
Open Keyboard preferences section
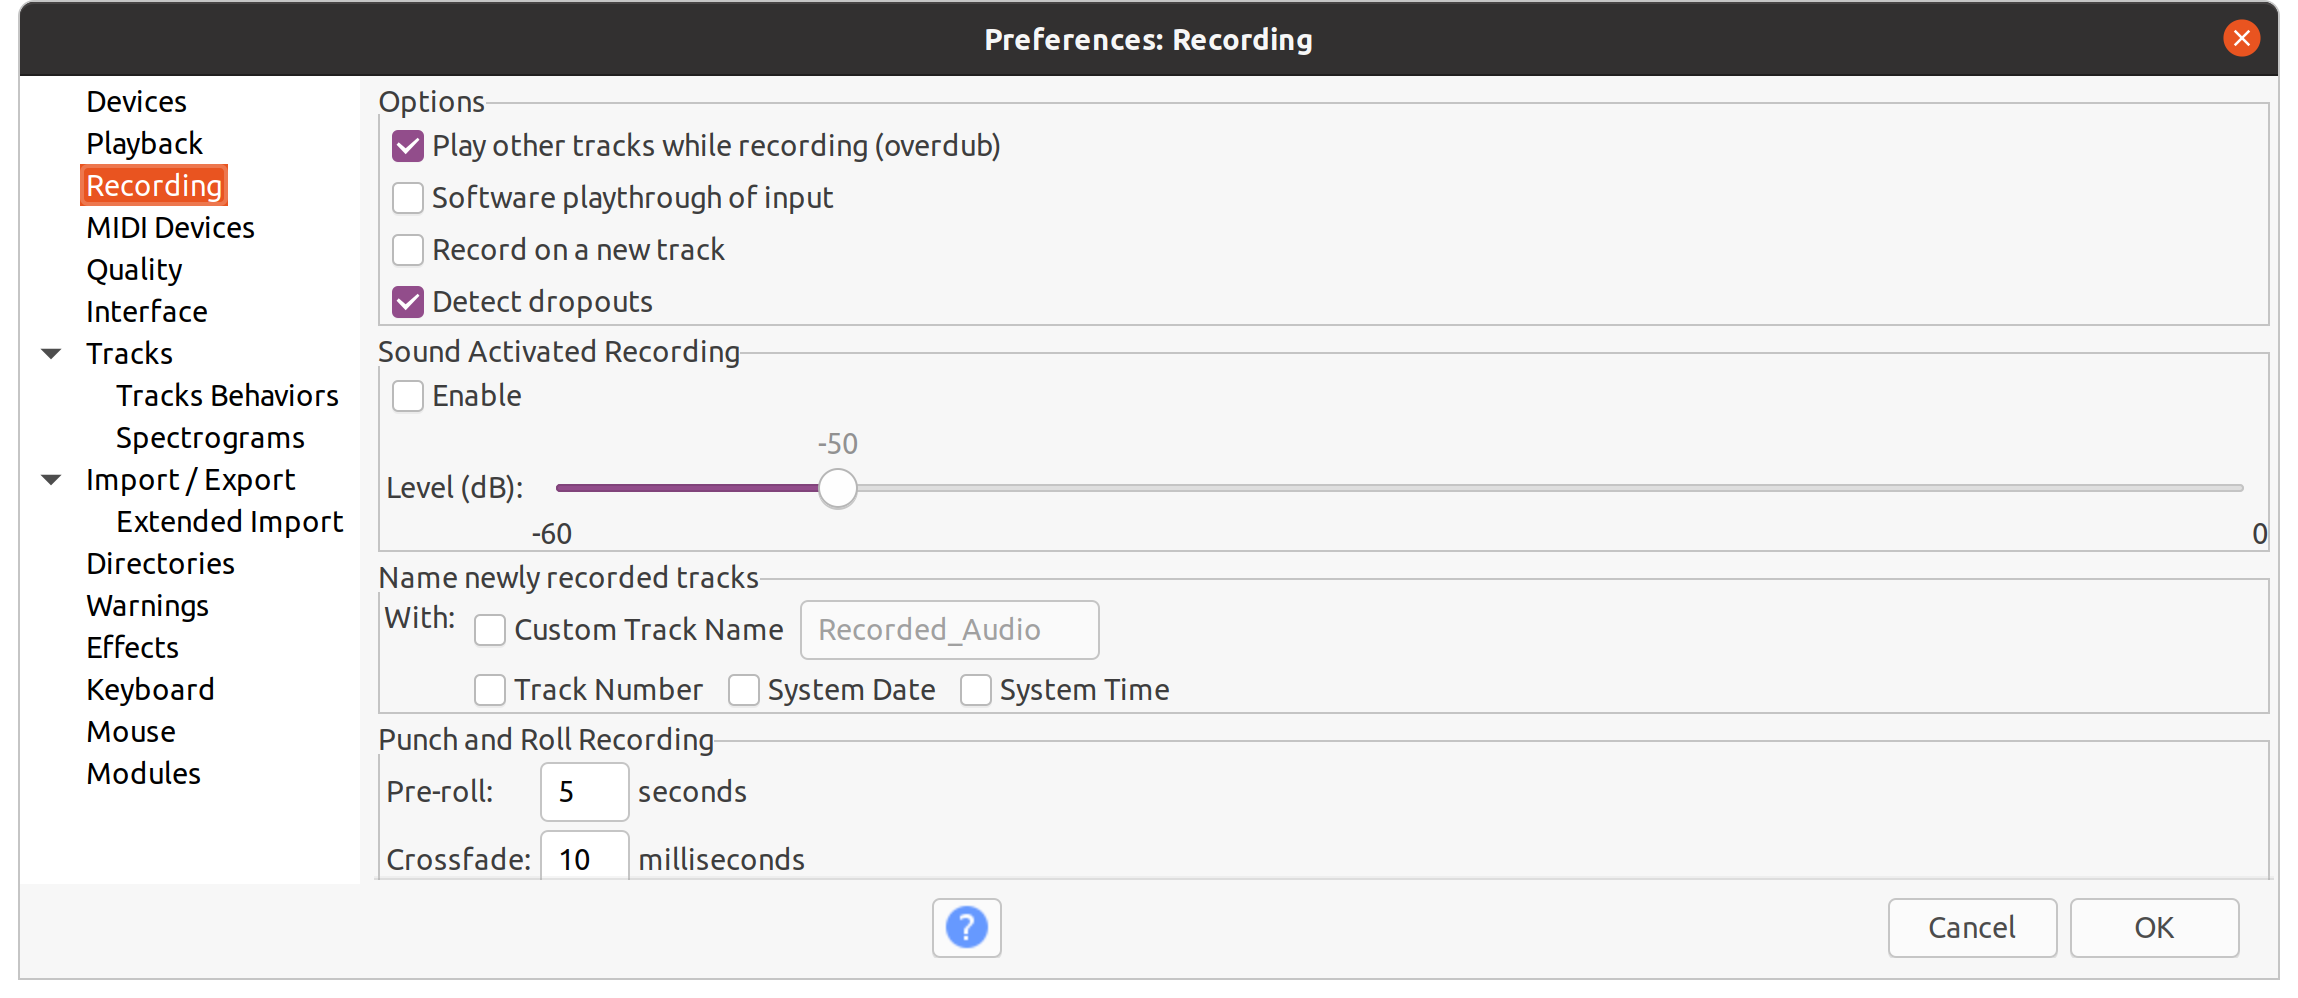[150, 690]
